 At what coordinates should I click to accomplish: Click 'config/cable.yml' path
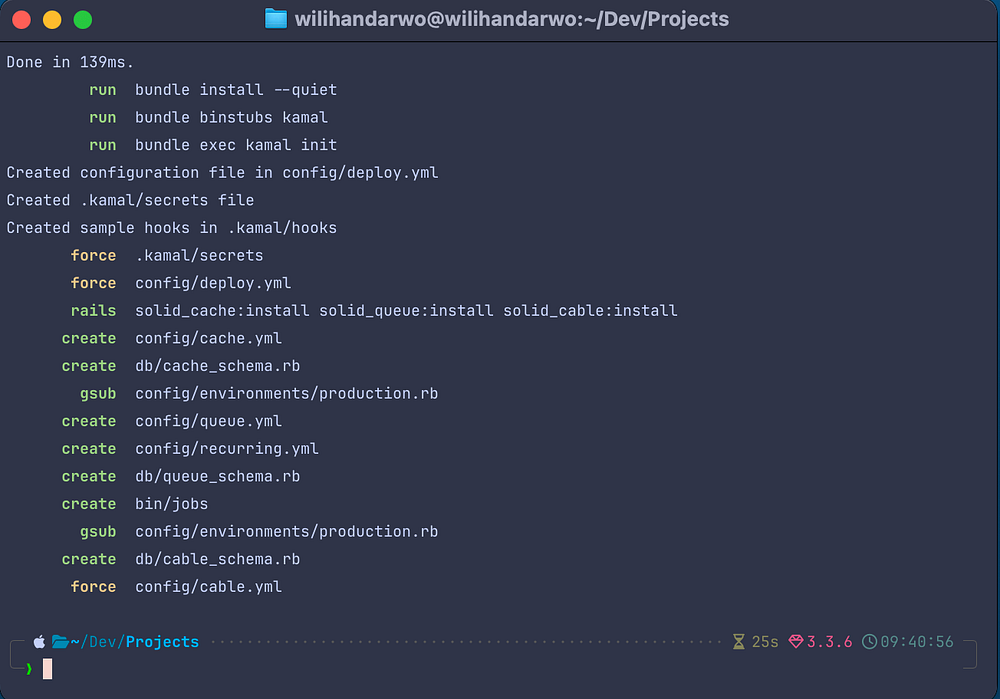point(209,587)
